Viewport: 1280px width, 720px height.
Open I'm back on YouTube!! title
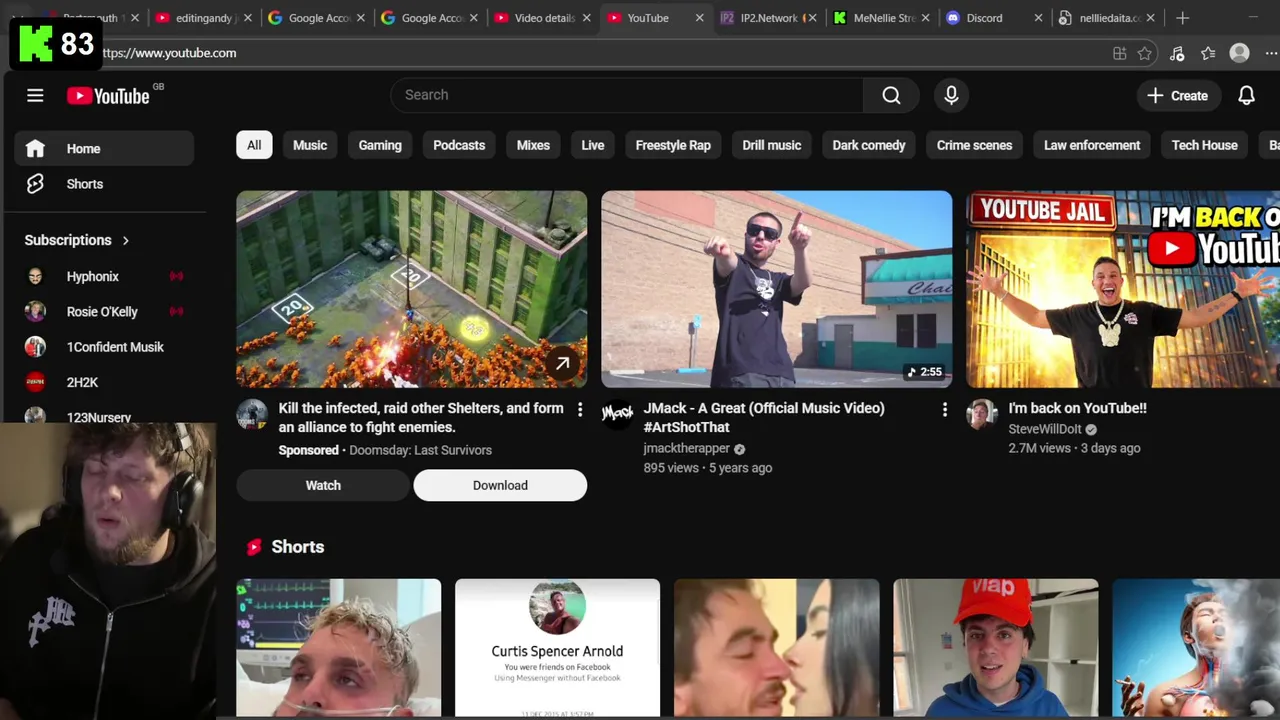[x=1077, y=408]
